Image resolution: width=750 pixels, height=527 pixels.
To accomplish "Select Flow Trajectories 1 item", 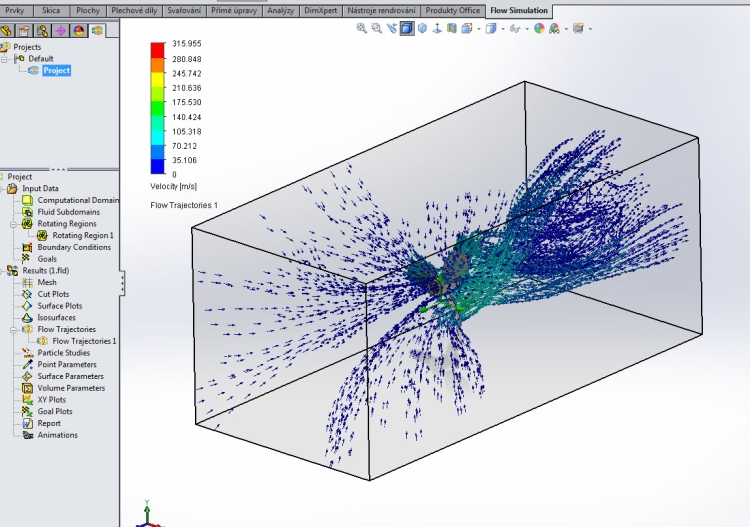I will pos(84,341).
